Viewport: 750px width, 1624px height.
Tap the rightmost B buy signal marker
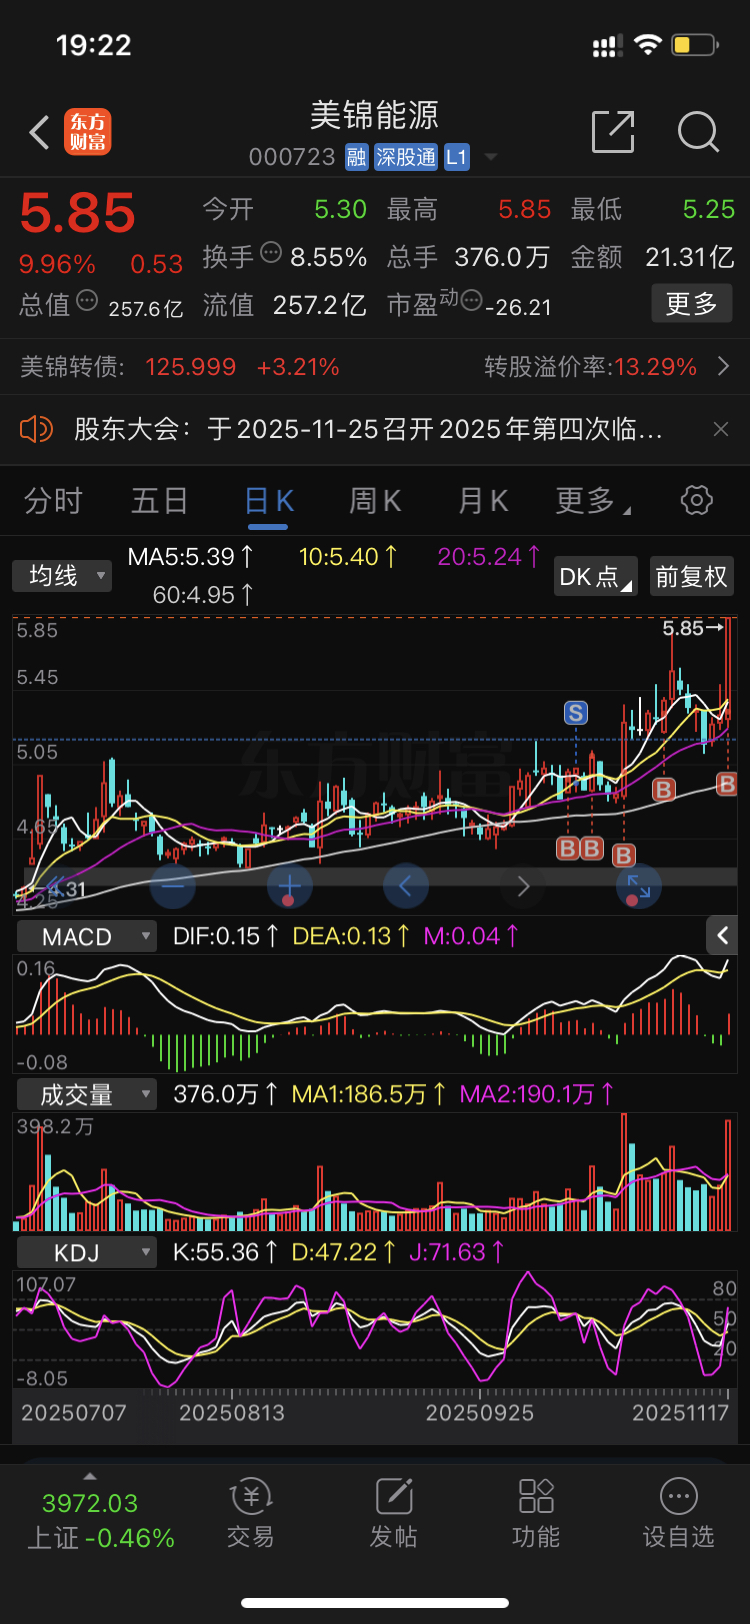pos(727,784)
